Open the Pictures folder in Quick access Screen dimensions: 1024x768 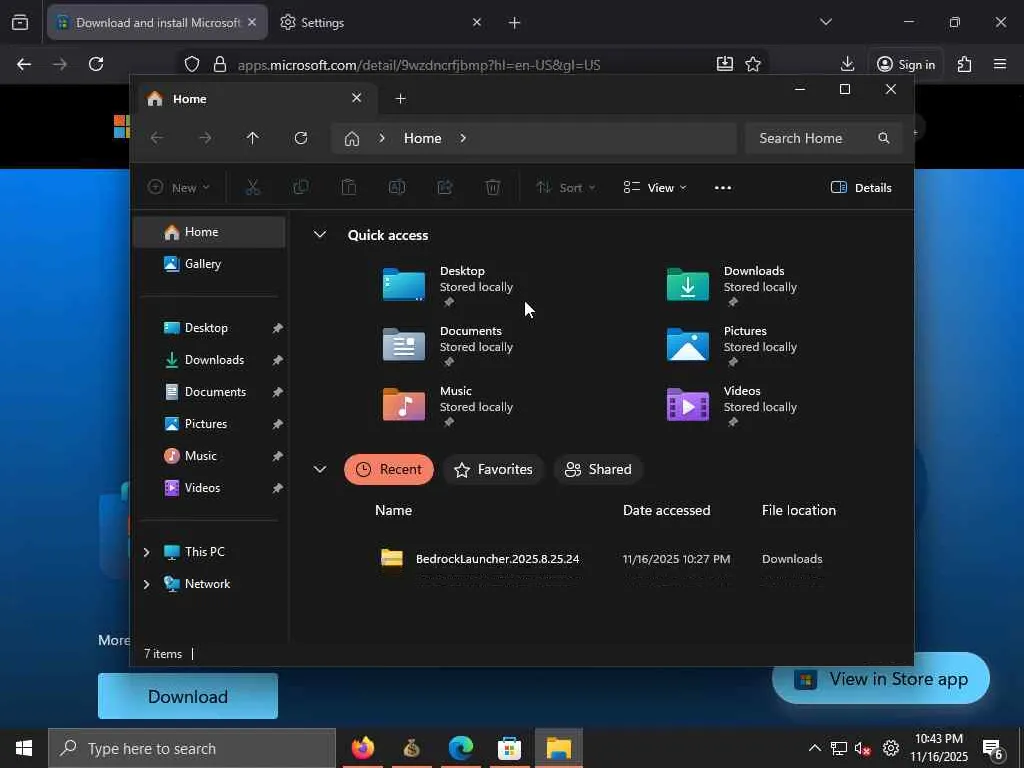click(733, 345)
